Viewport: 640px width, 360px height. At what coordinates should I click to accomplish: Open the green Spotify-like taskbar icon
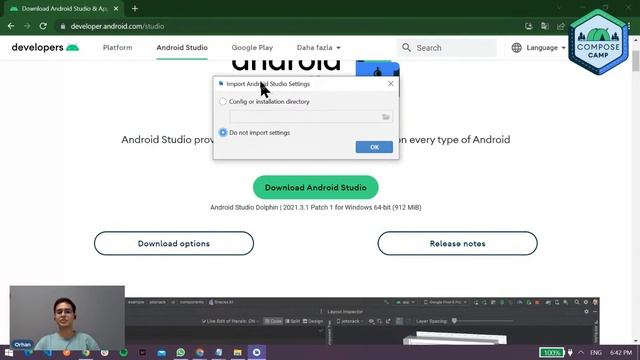124,352
